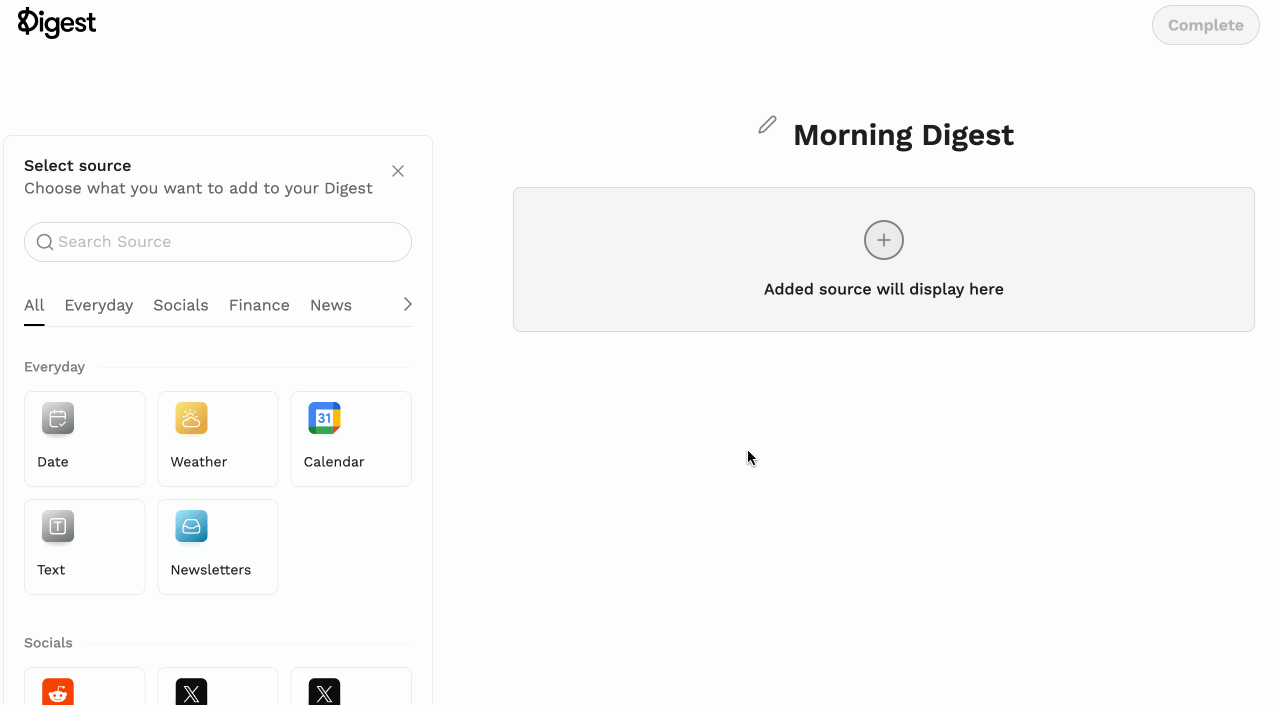Show the News category tab
Screen dimensions: 1280x705
[x=330, y=305]
